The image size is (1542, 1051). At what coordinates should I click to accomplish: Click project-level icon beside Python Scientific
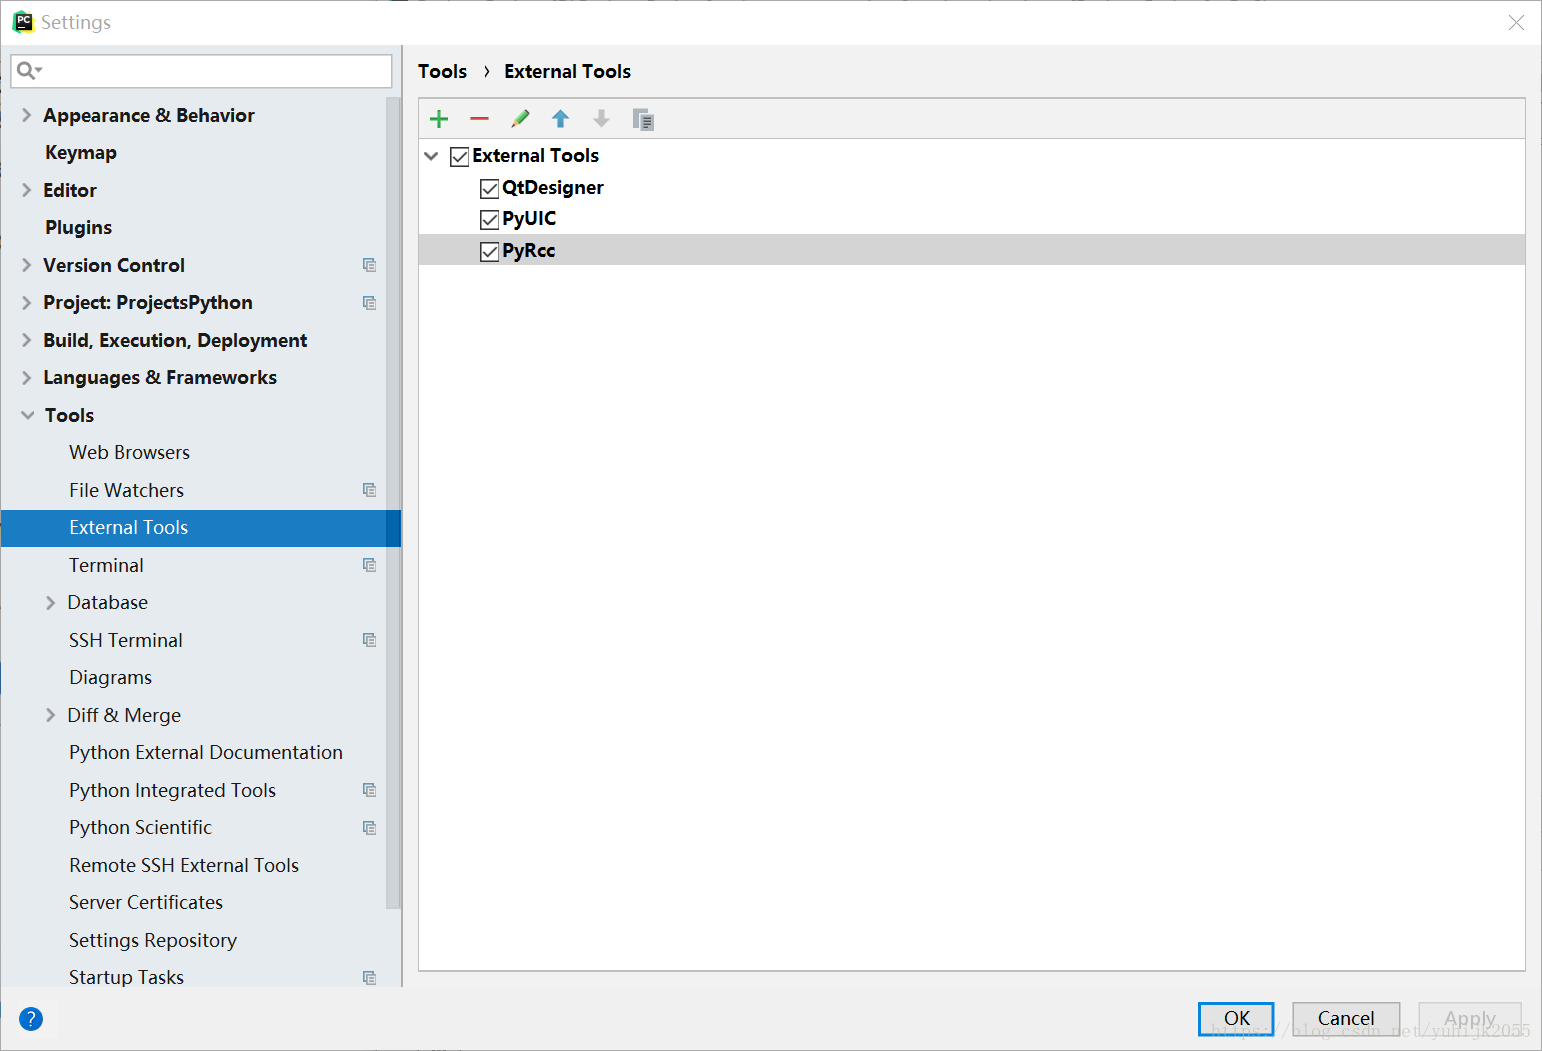coord(369,827)
